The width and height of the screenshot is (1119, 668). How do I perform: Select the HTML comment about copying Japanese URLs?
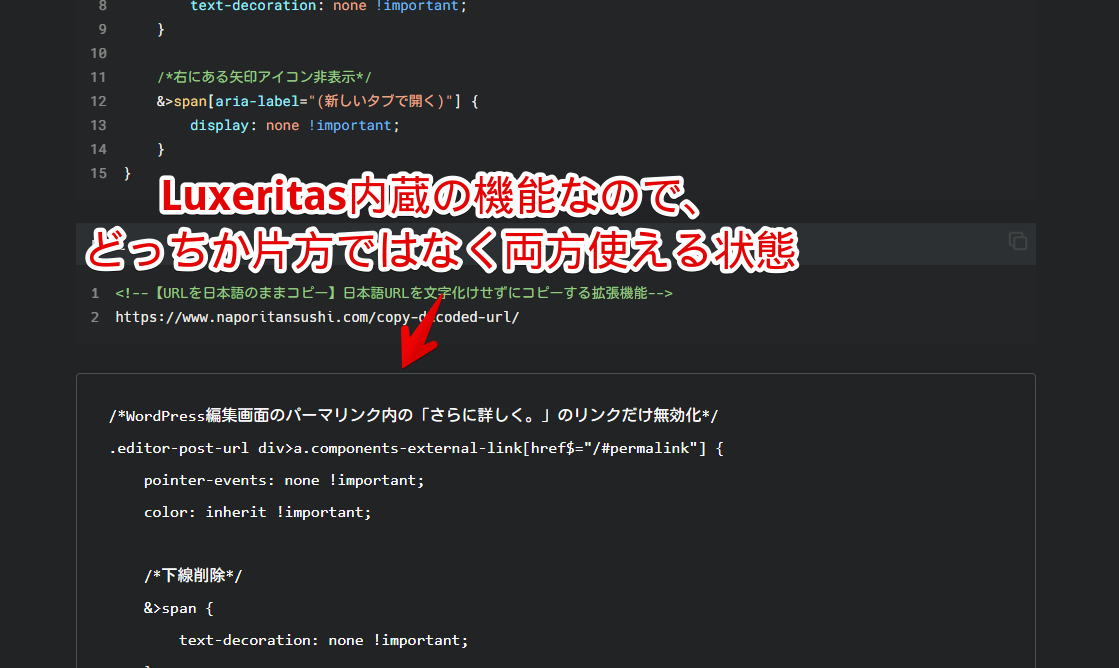(394, 293)
